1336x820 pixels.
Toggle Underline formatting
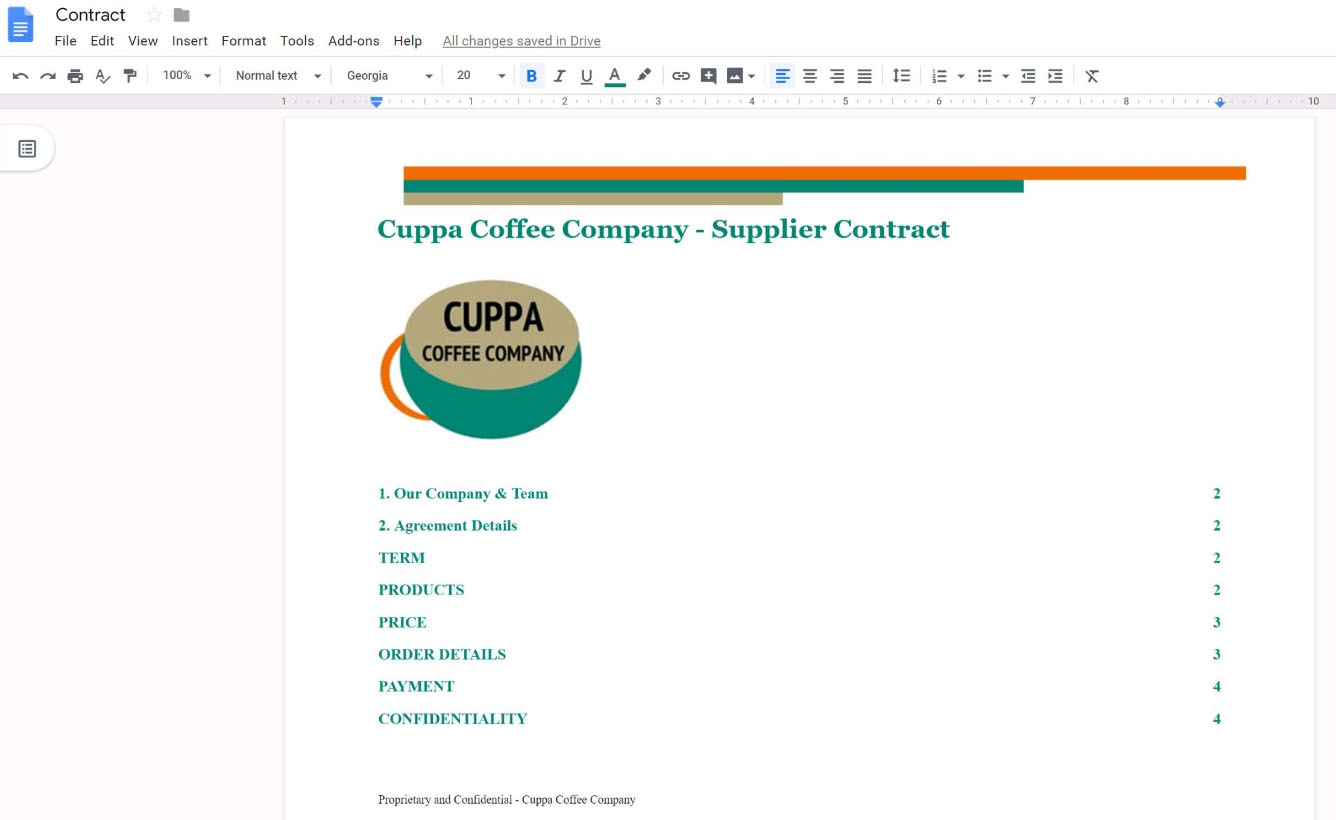tap(587, 76)
